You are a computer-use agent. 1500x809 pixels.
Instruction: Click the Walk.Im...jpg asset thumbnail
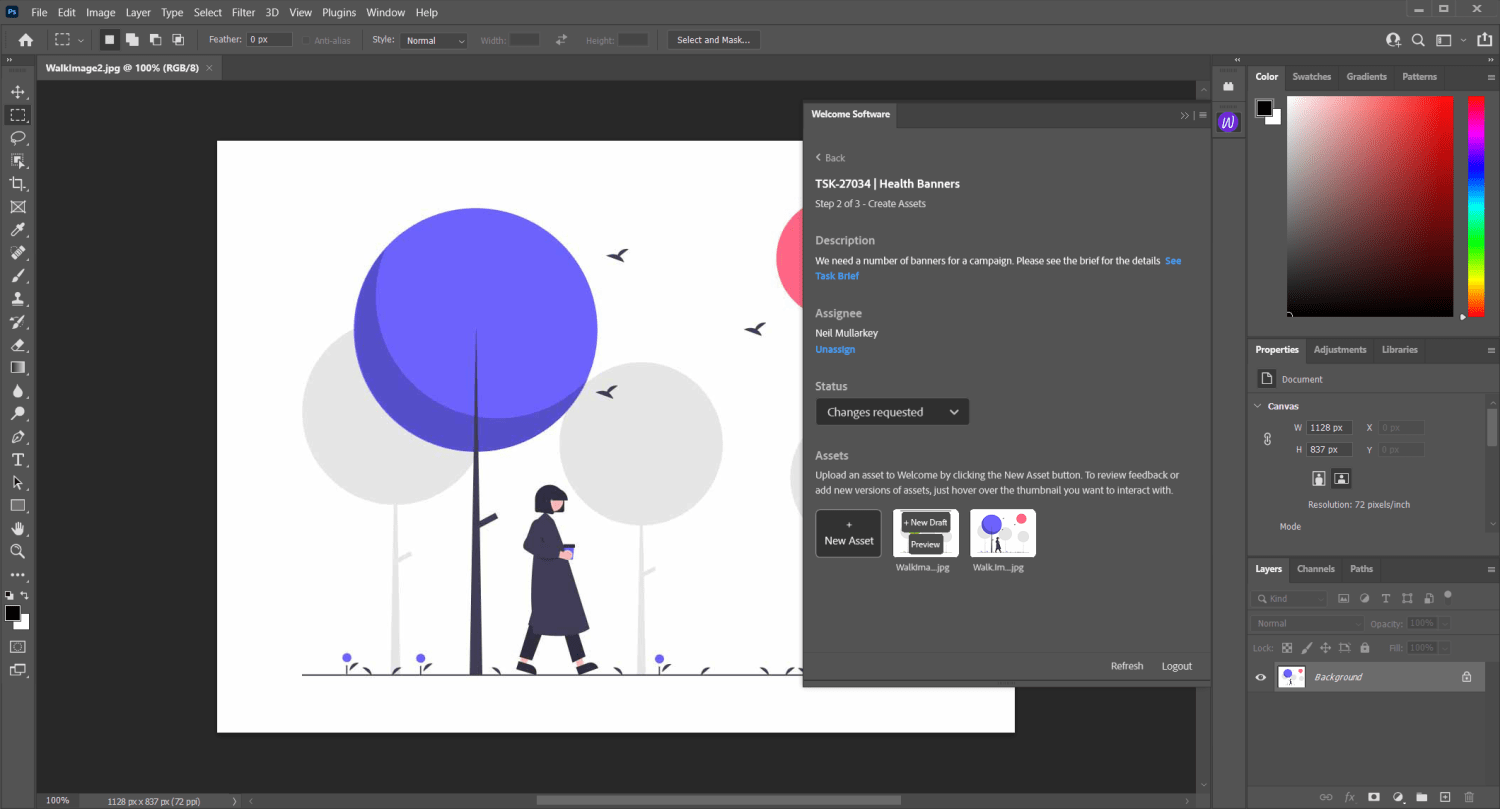click(x=1002, y=533)
